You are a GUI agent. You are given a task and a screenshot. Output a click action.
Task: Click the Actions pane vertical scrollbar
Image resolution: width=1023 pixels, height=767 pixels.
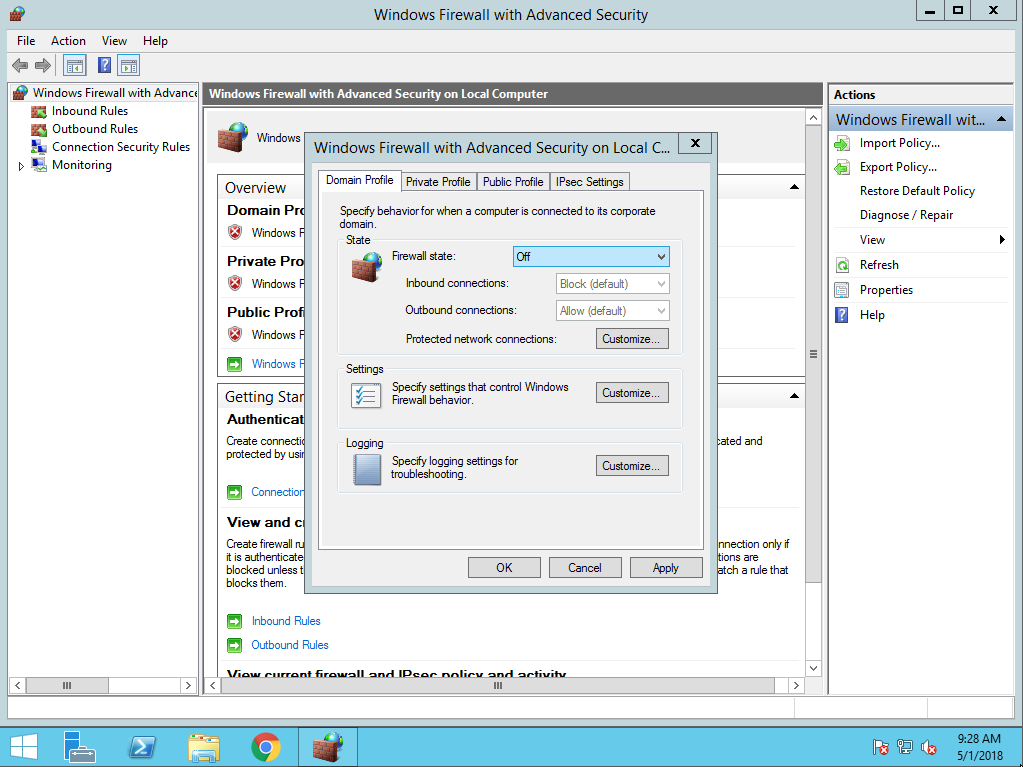coord(1016,400)
